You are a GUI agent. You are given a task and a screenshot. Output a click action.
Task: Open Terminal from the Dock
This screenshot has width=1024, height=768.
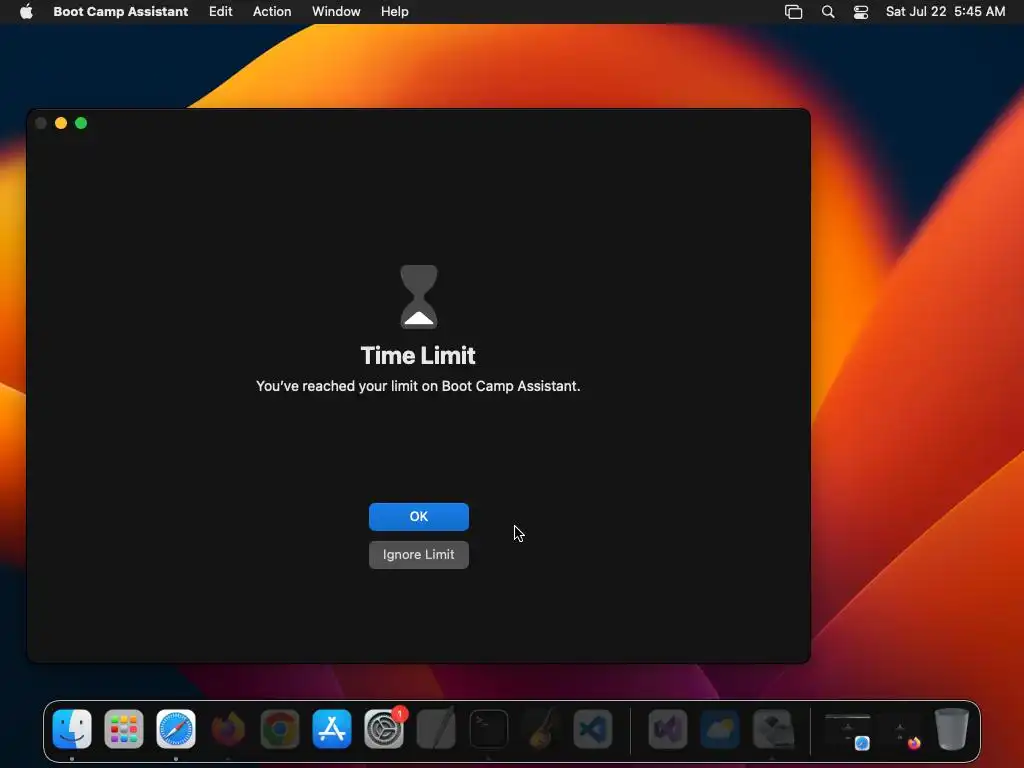488,729
